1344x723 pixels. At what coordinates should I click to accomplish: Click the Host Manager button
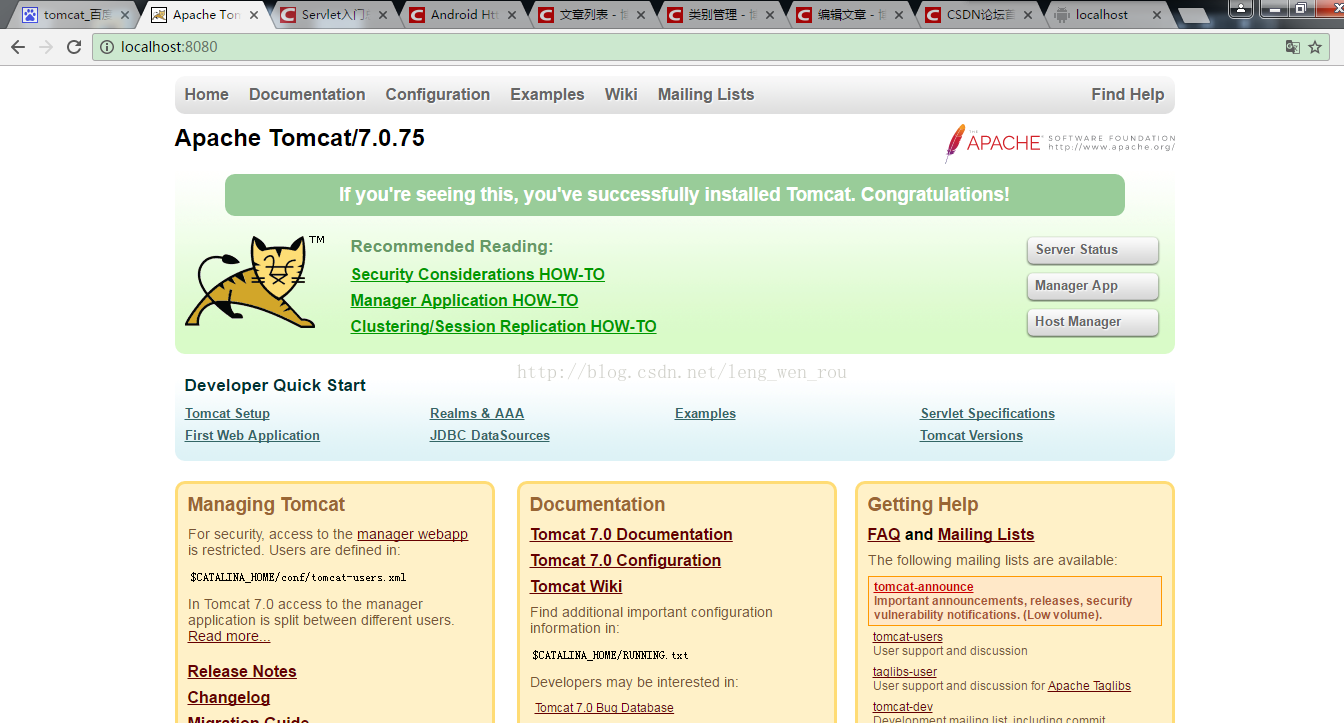[1092, 322]
